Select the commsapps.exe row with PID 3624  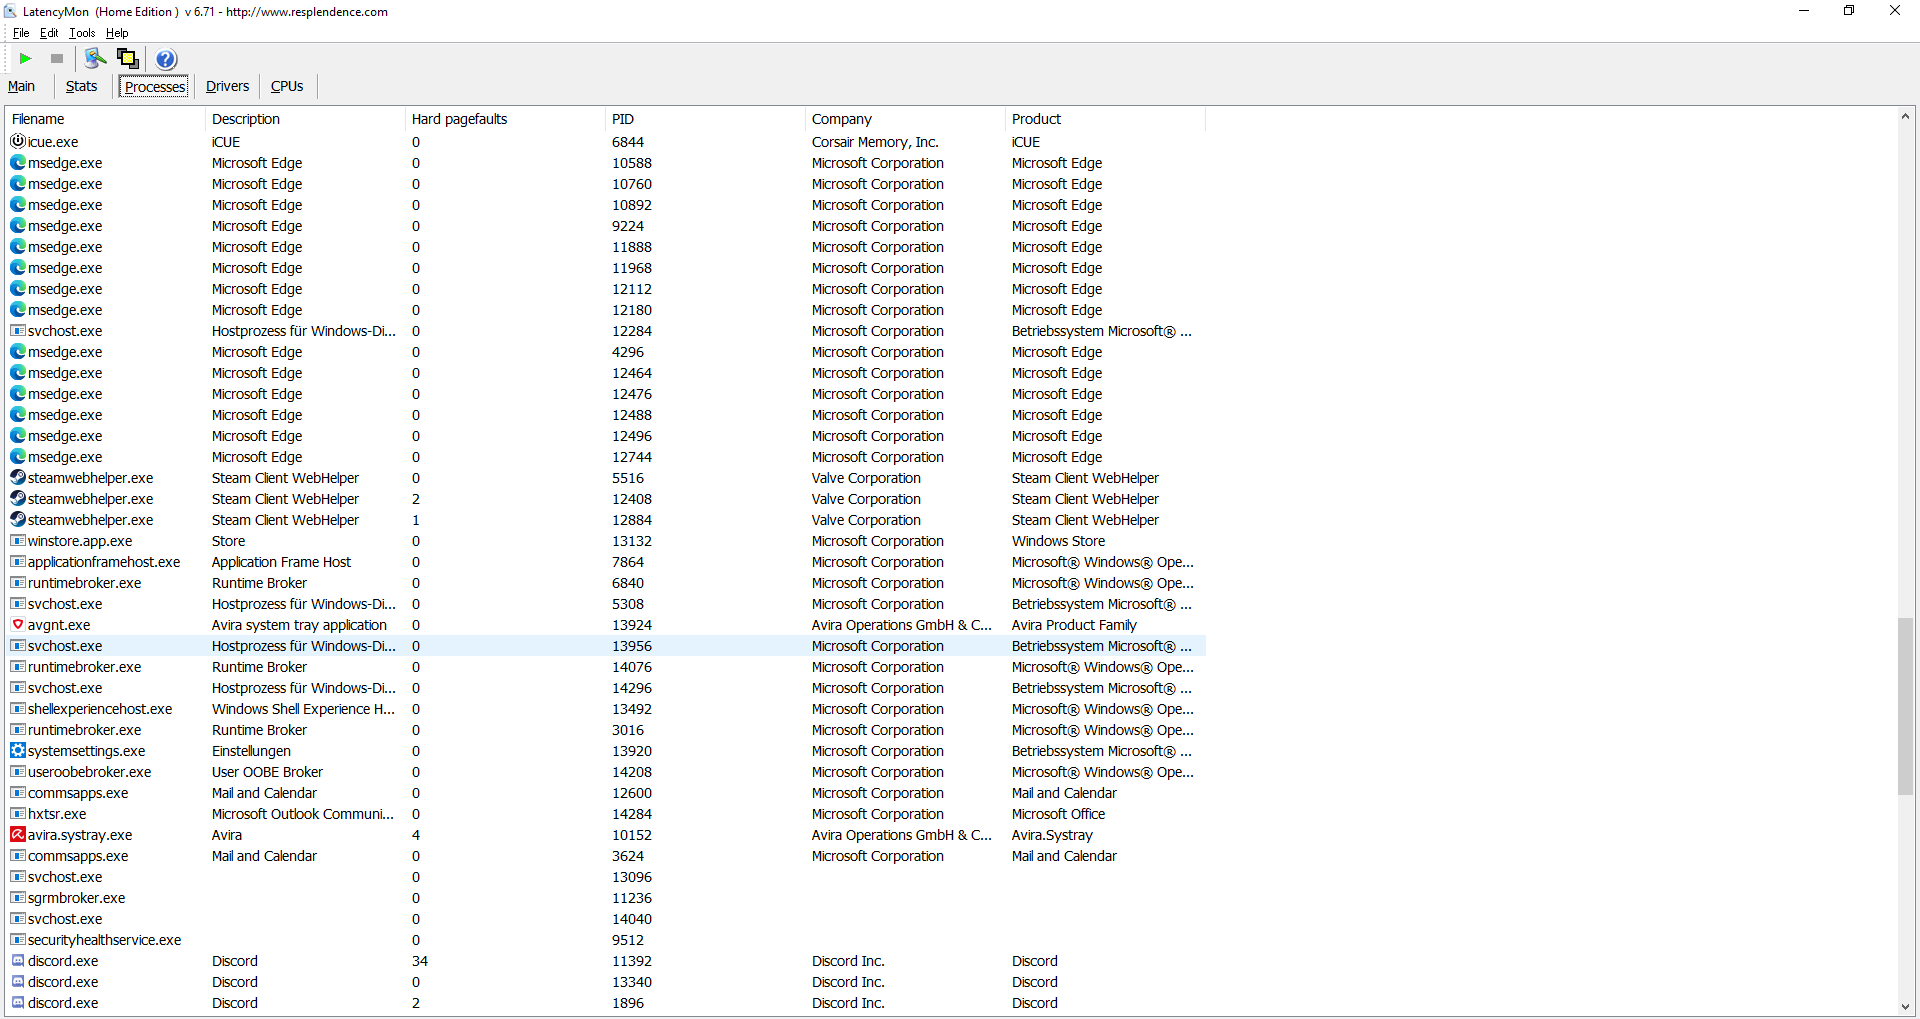pyautogui.click(x=606, y=856)
